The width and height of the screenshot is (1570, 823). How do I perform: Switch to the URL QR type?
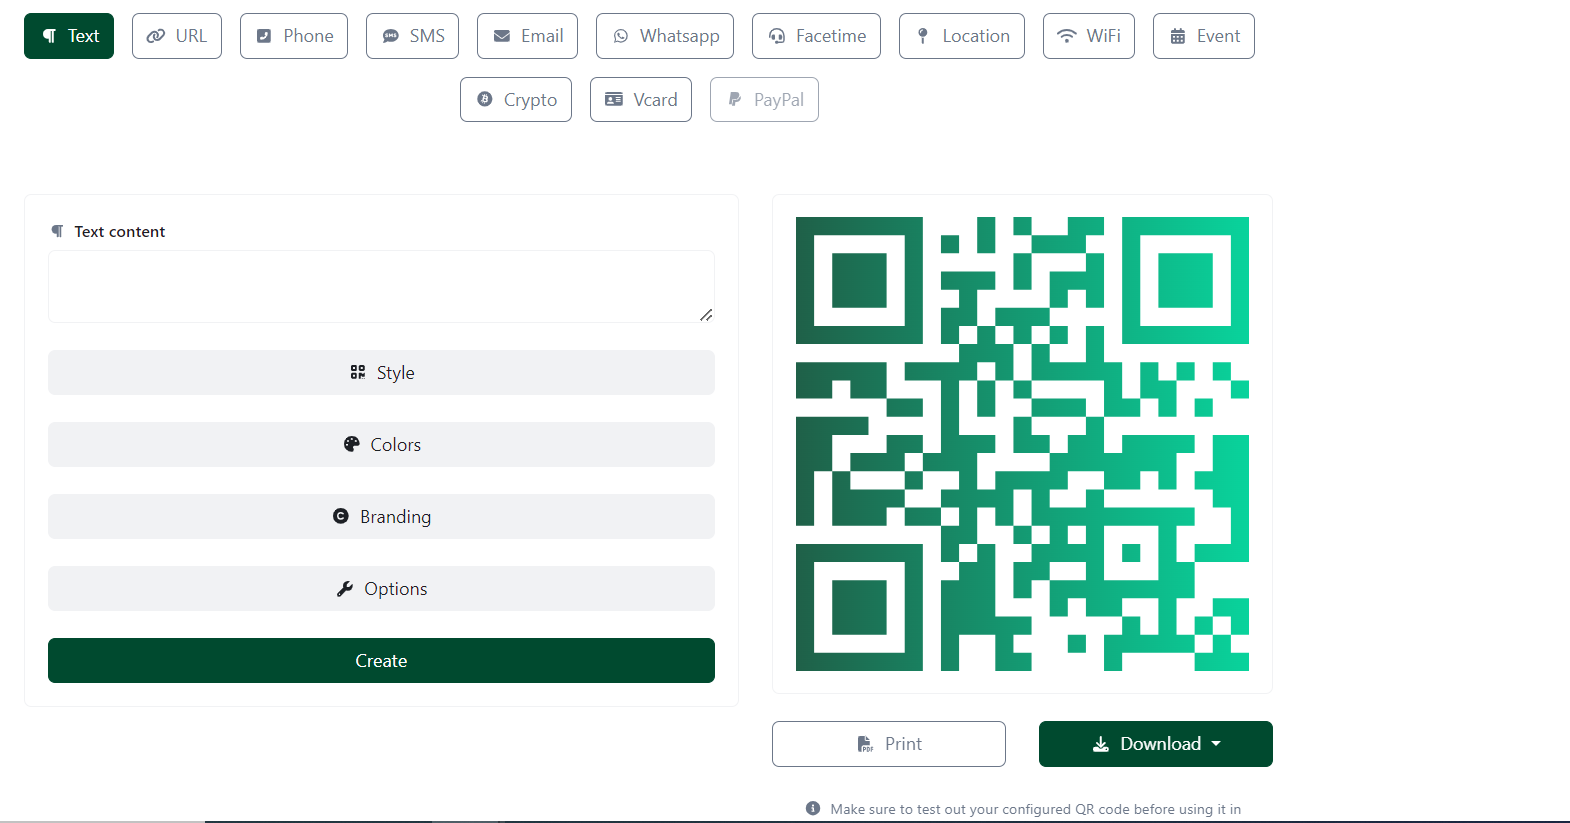pyautogui.click(x=177, y=36)
